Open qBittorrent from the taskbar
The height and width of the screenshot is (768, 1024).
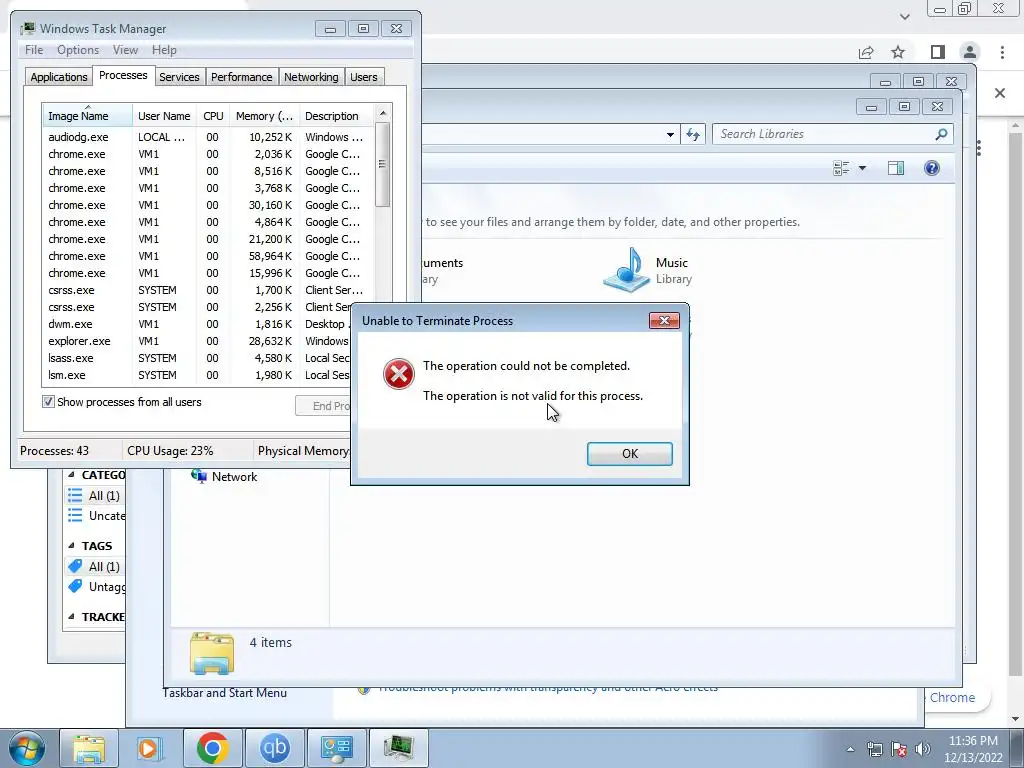tap(274, 748)
